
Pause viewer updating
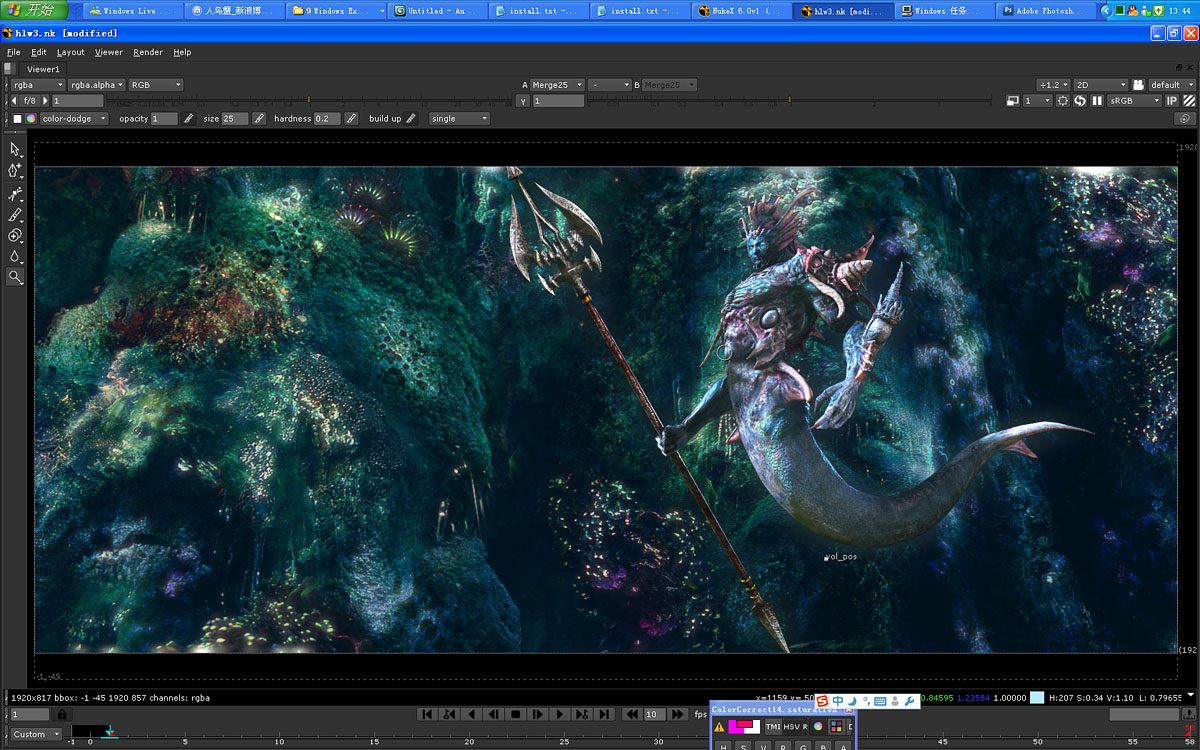pos(1097,101)
